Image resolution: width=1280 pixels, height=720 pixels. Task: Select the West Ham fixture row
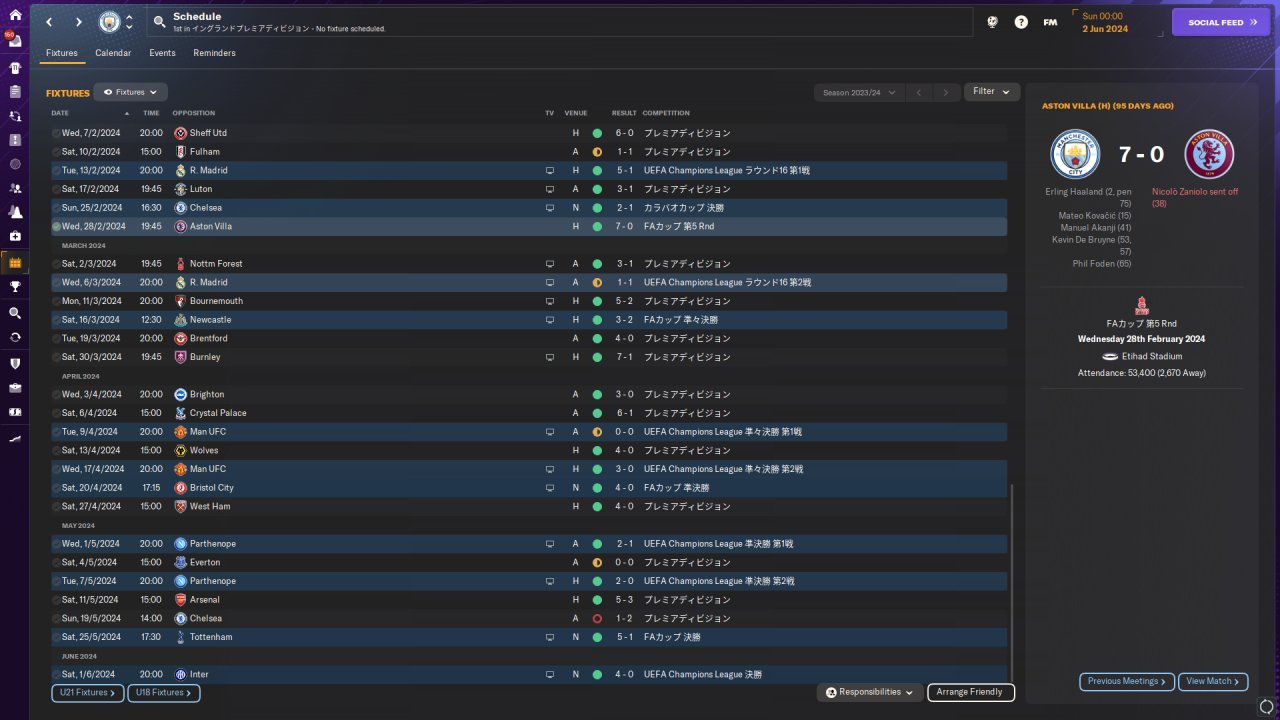point(529,507)
